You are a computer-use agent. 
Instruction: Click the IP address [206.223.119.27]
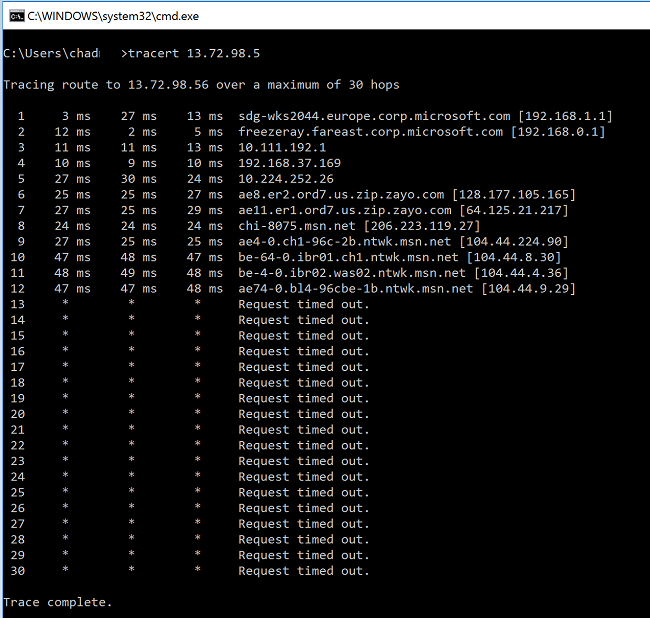[x=422, y=226]
